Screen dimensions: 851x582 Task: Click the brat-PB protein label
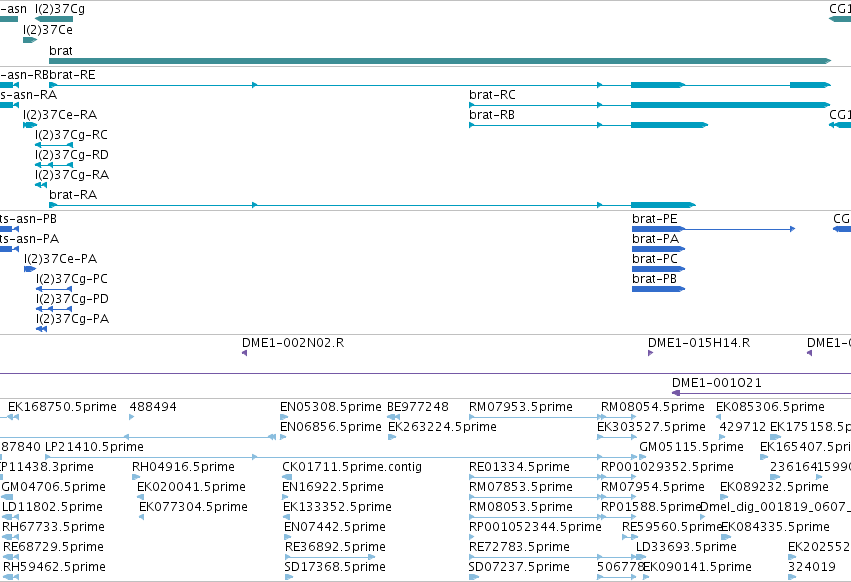(654, 279)
